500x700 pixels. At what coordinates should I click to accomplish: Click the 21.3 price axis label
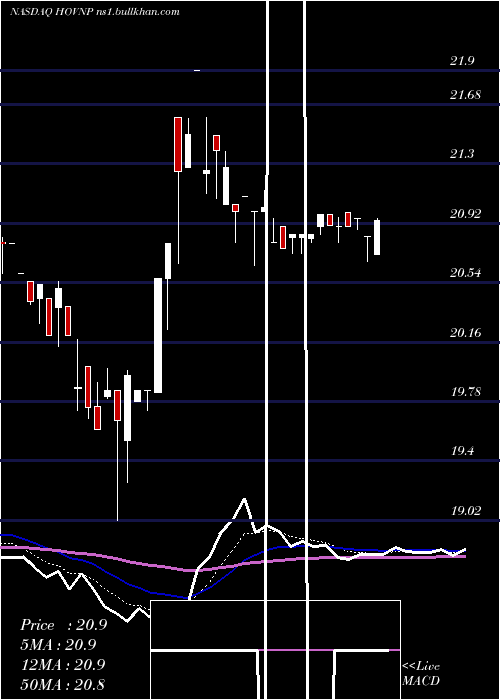(x=462, y=154)
